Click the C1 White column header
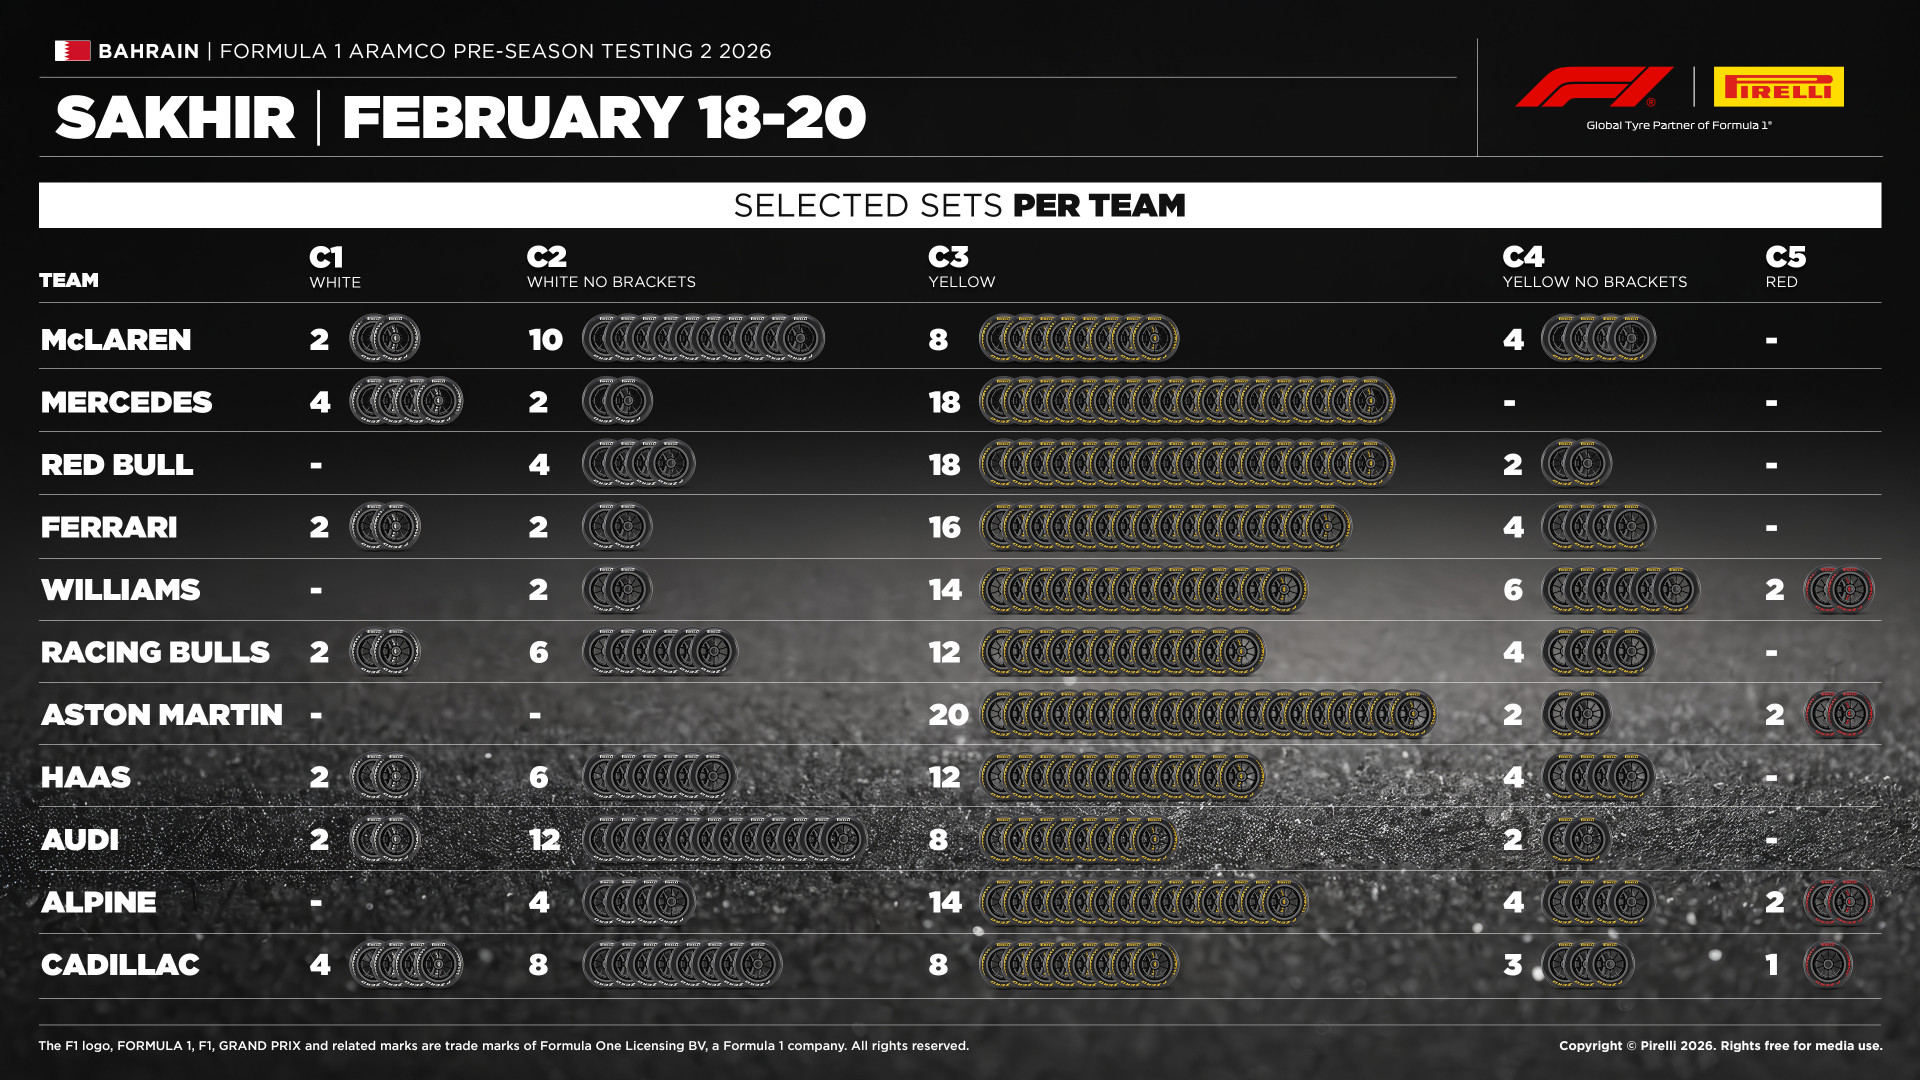The width and height of the screenshot is (1920, 1080). pyautogui.click(x=334, y=268)
